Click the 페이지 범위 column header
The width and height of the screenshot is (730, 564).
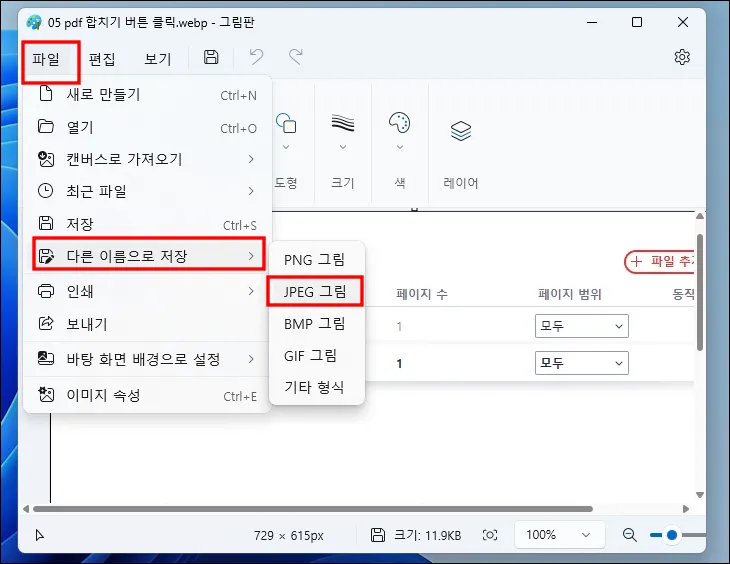pos(570,294)
